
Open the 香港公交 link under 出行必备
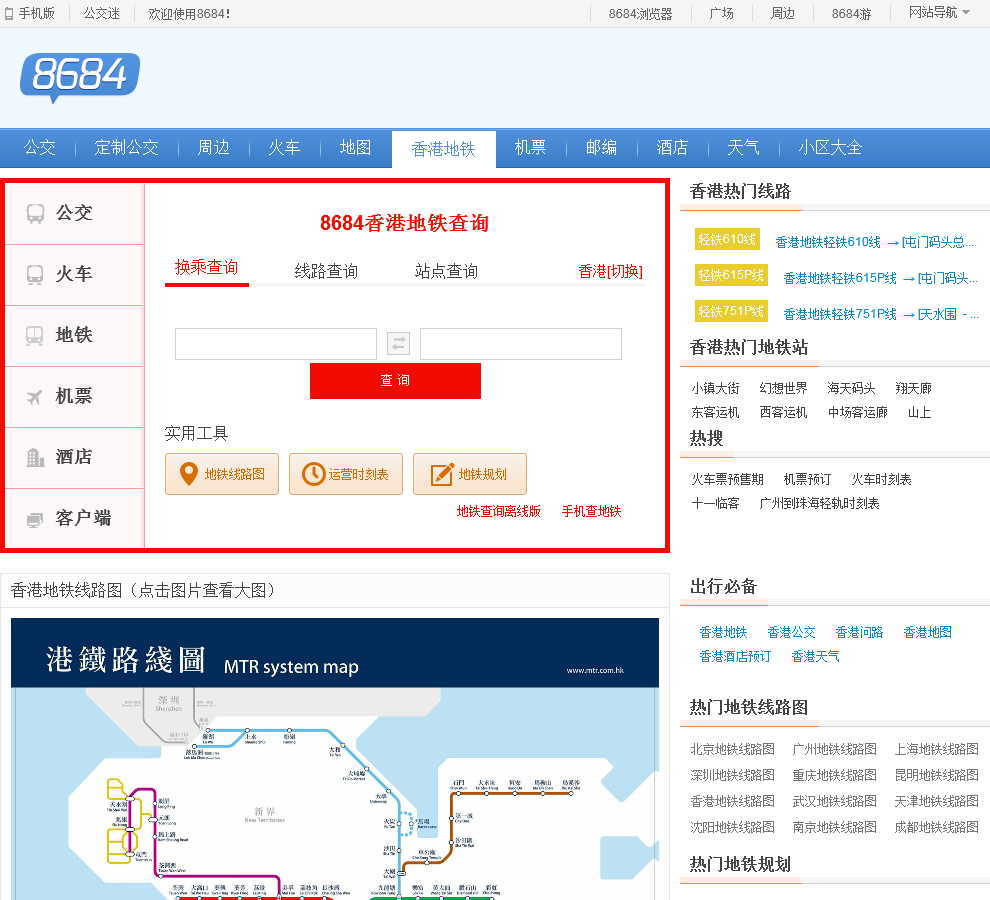pos(791,632)
